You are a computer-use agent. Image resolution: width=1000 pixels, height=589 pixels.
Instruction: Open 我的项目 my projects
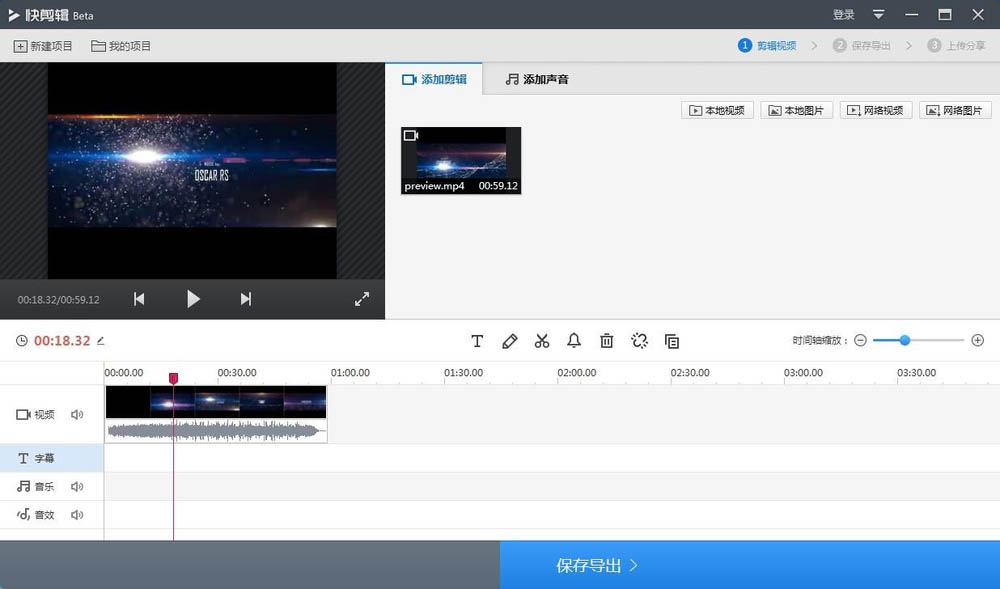point(121,46)
